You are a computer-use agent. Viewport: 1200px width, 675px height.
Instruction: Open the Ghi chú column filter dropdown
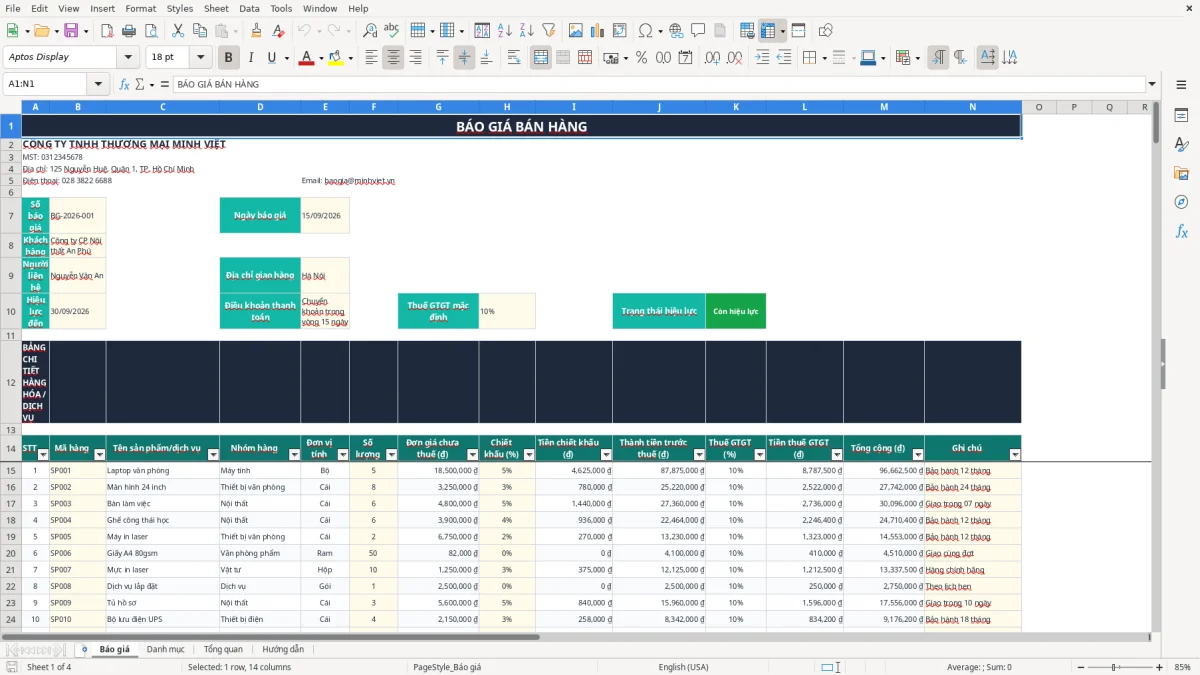click(x=1015, y=454)
